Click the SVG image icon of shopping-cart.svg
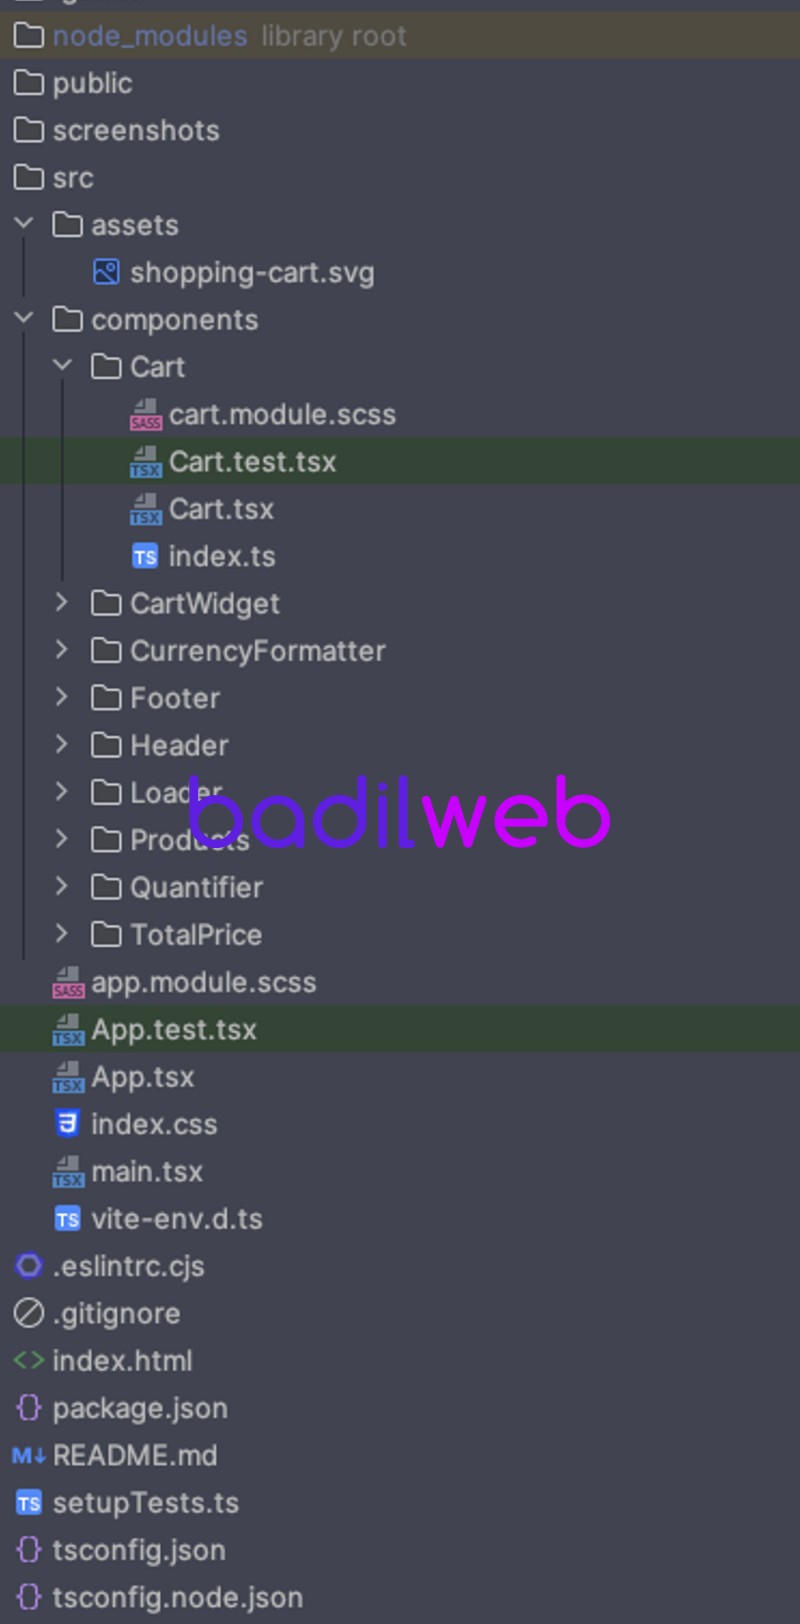 [106, 272]
